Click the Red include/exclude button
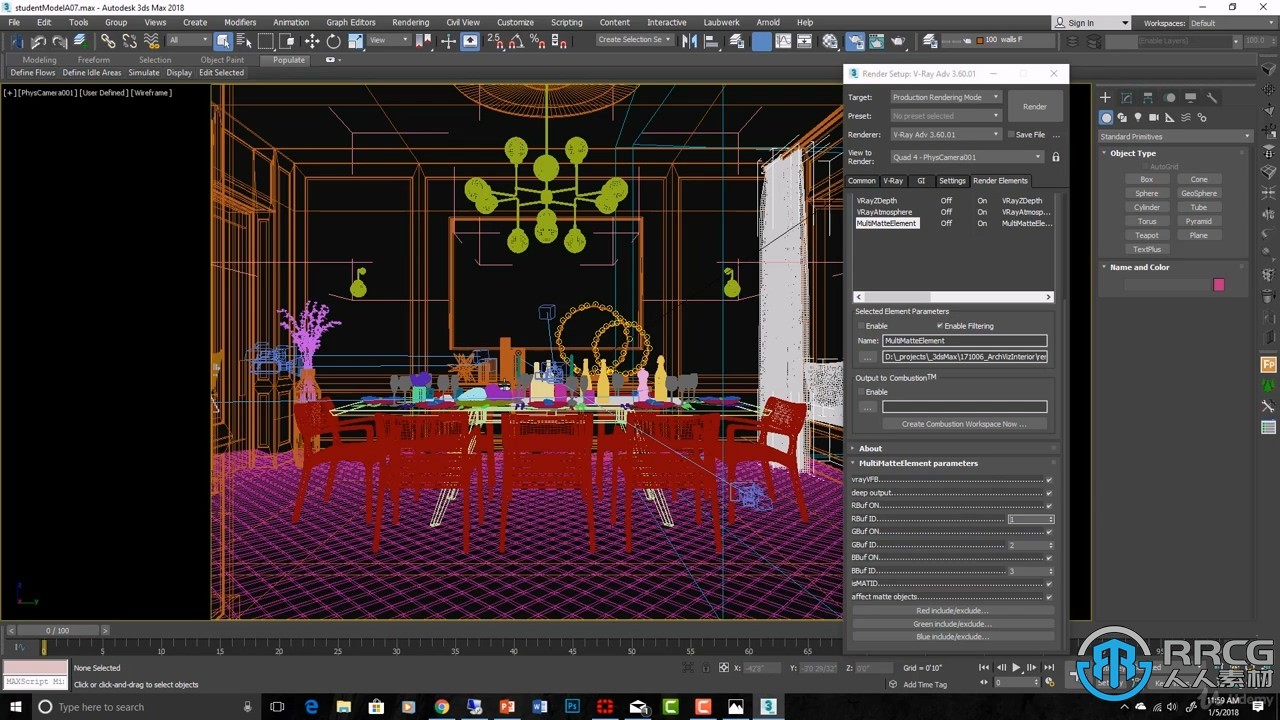This screenshot has width=1280, height=720. click(x=952, y=610)
